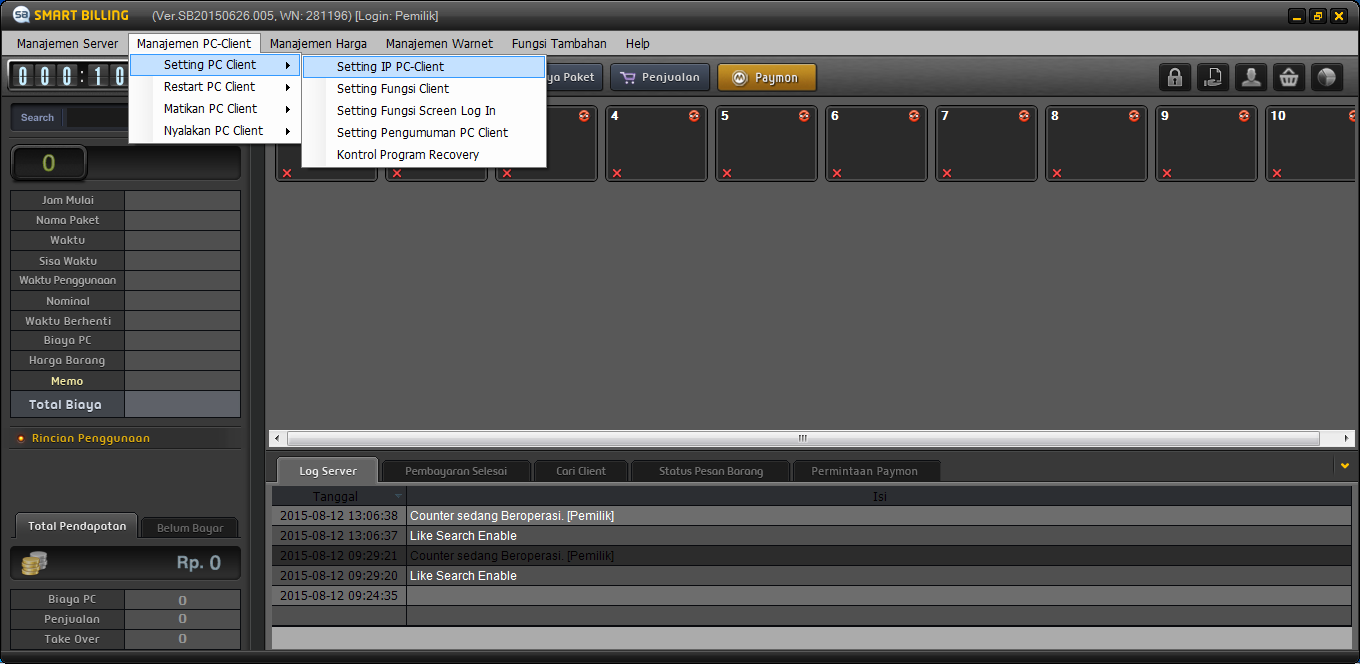
Task: Open Manajemen PC-Client menu
Action: coord(194,43)
